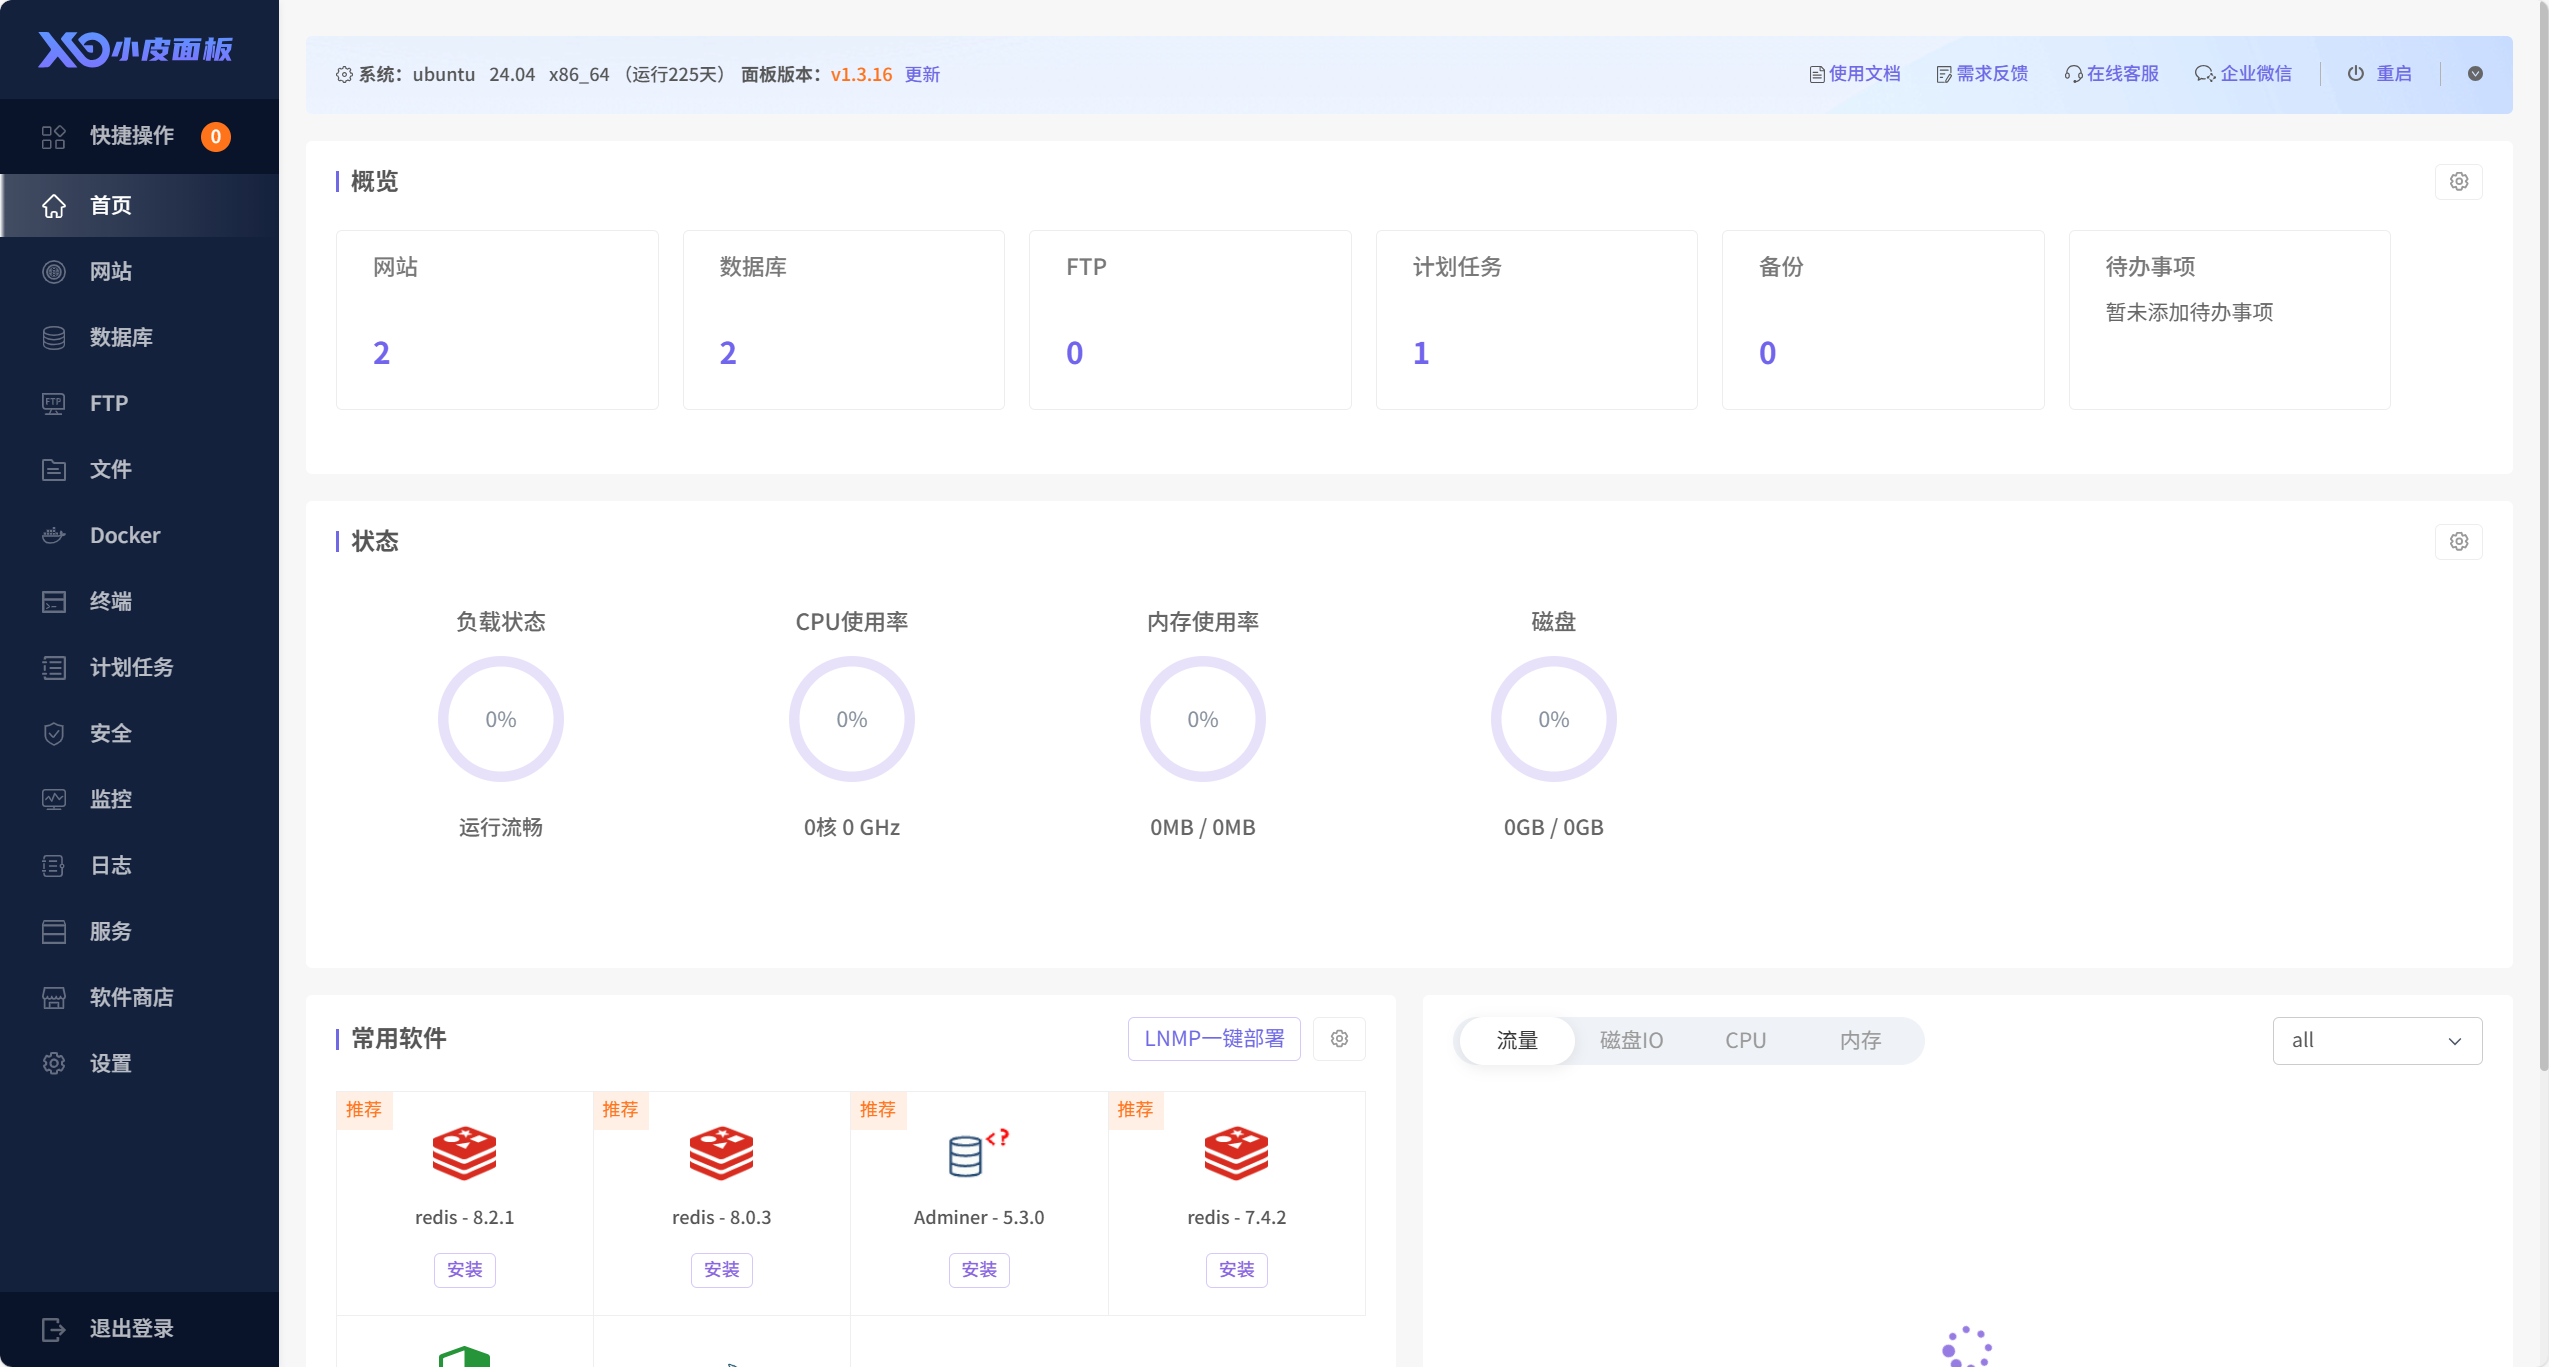The height and width of the screenshot is (1367, 2549).
Task: Click the 软件商店 store icon
Action: tap(54, 997)
